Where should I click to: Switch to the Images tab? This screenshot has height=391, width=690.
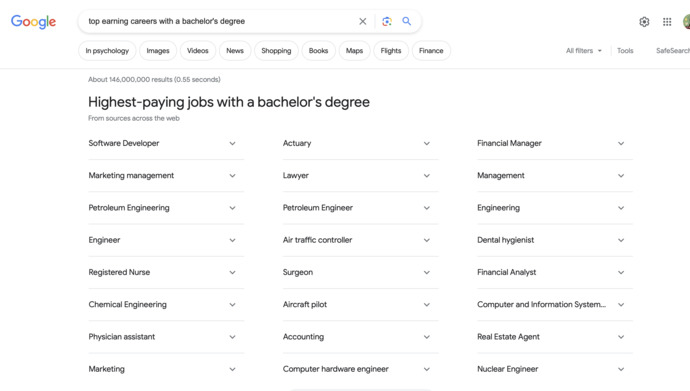point(158,51)
